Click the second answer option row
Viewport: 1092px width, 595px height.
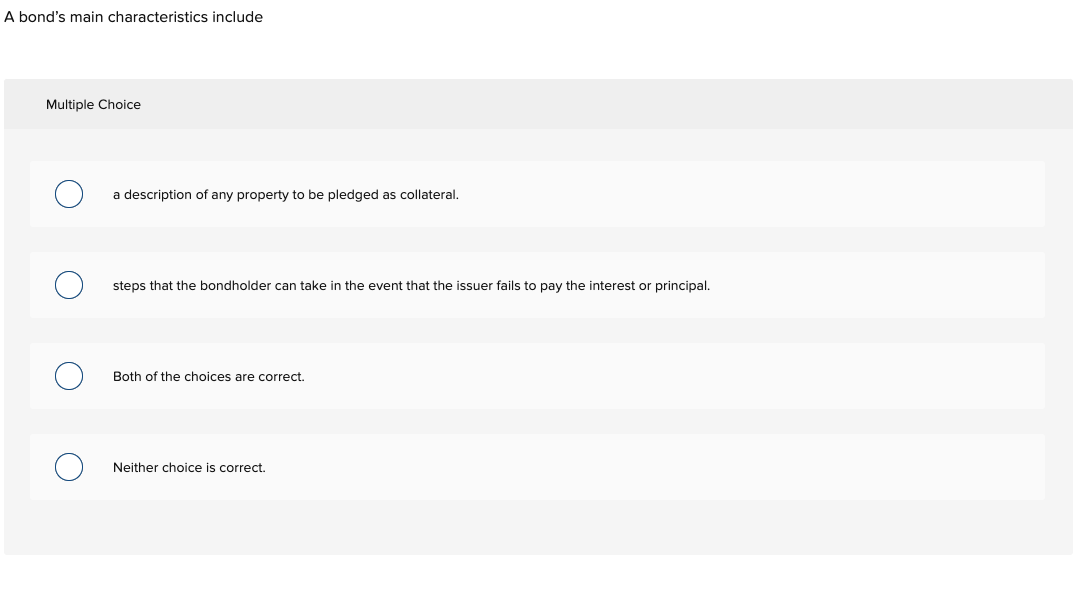coord(538,285)
